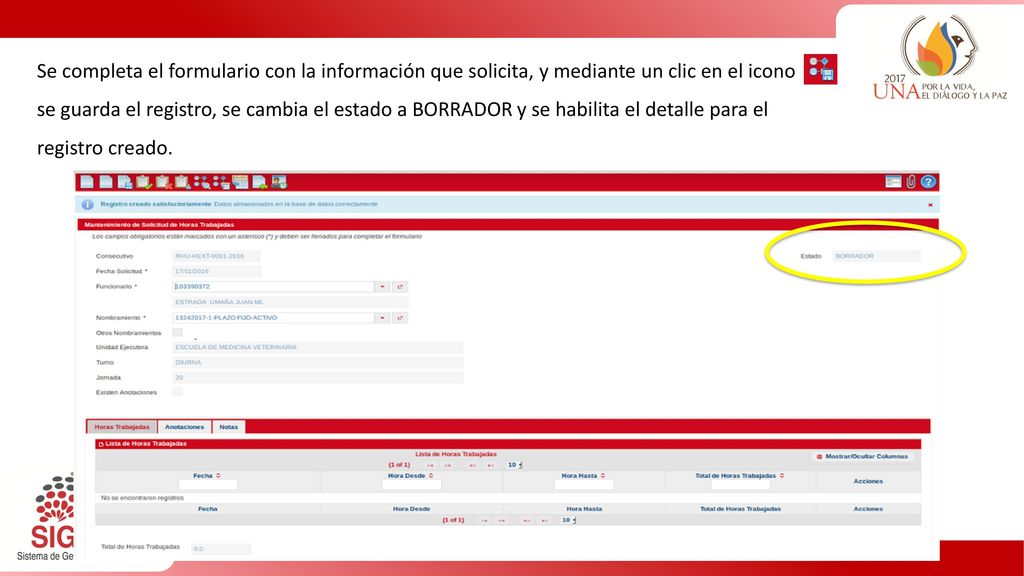Click the leftmost blank page toolbar icon
Image resolution: width=1024 pixels, height=576 pixels.
click(87, 182)
